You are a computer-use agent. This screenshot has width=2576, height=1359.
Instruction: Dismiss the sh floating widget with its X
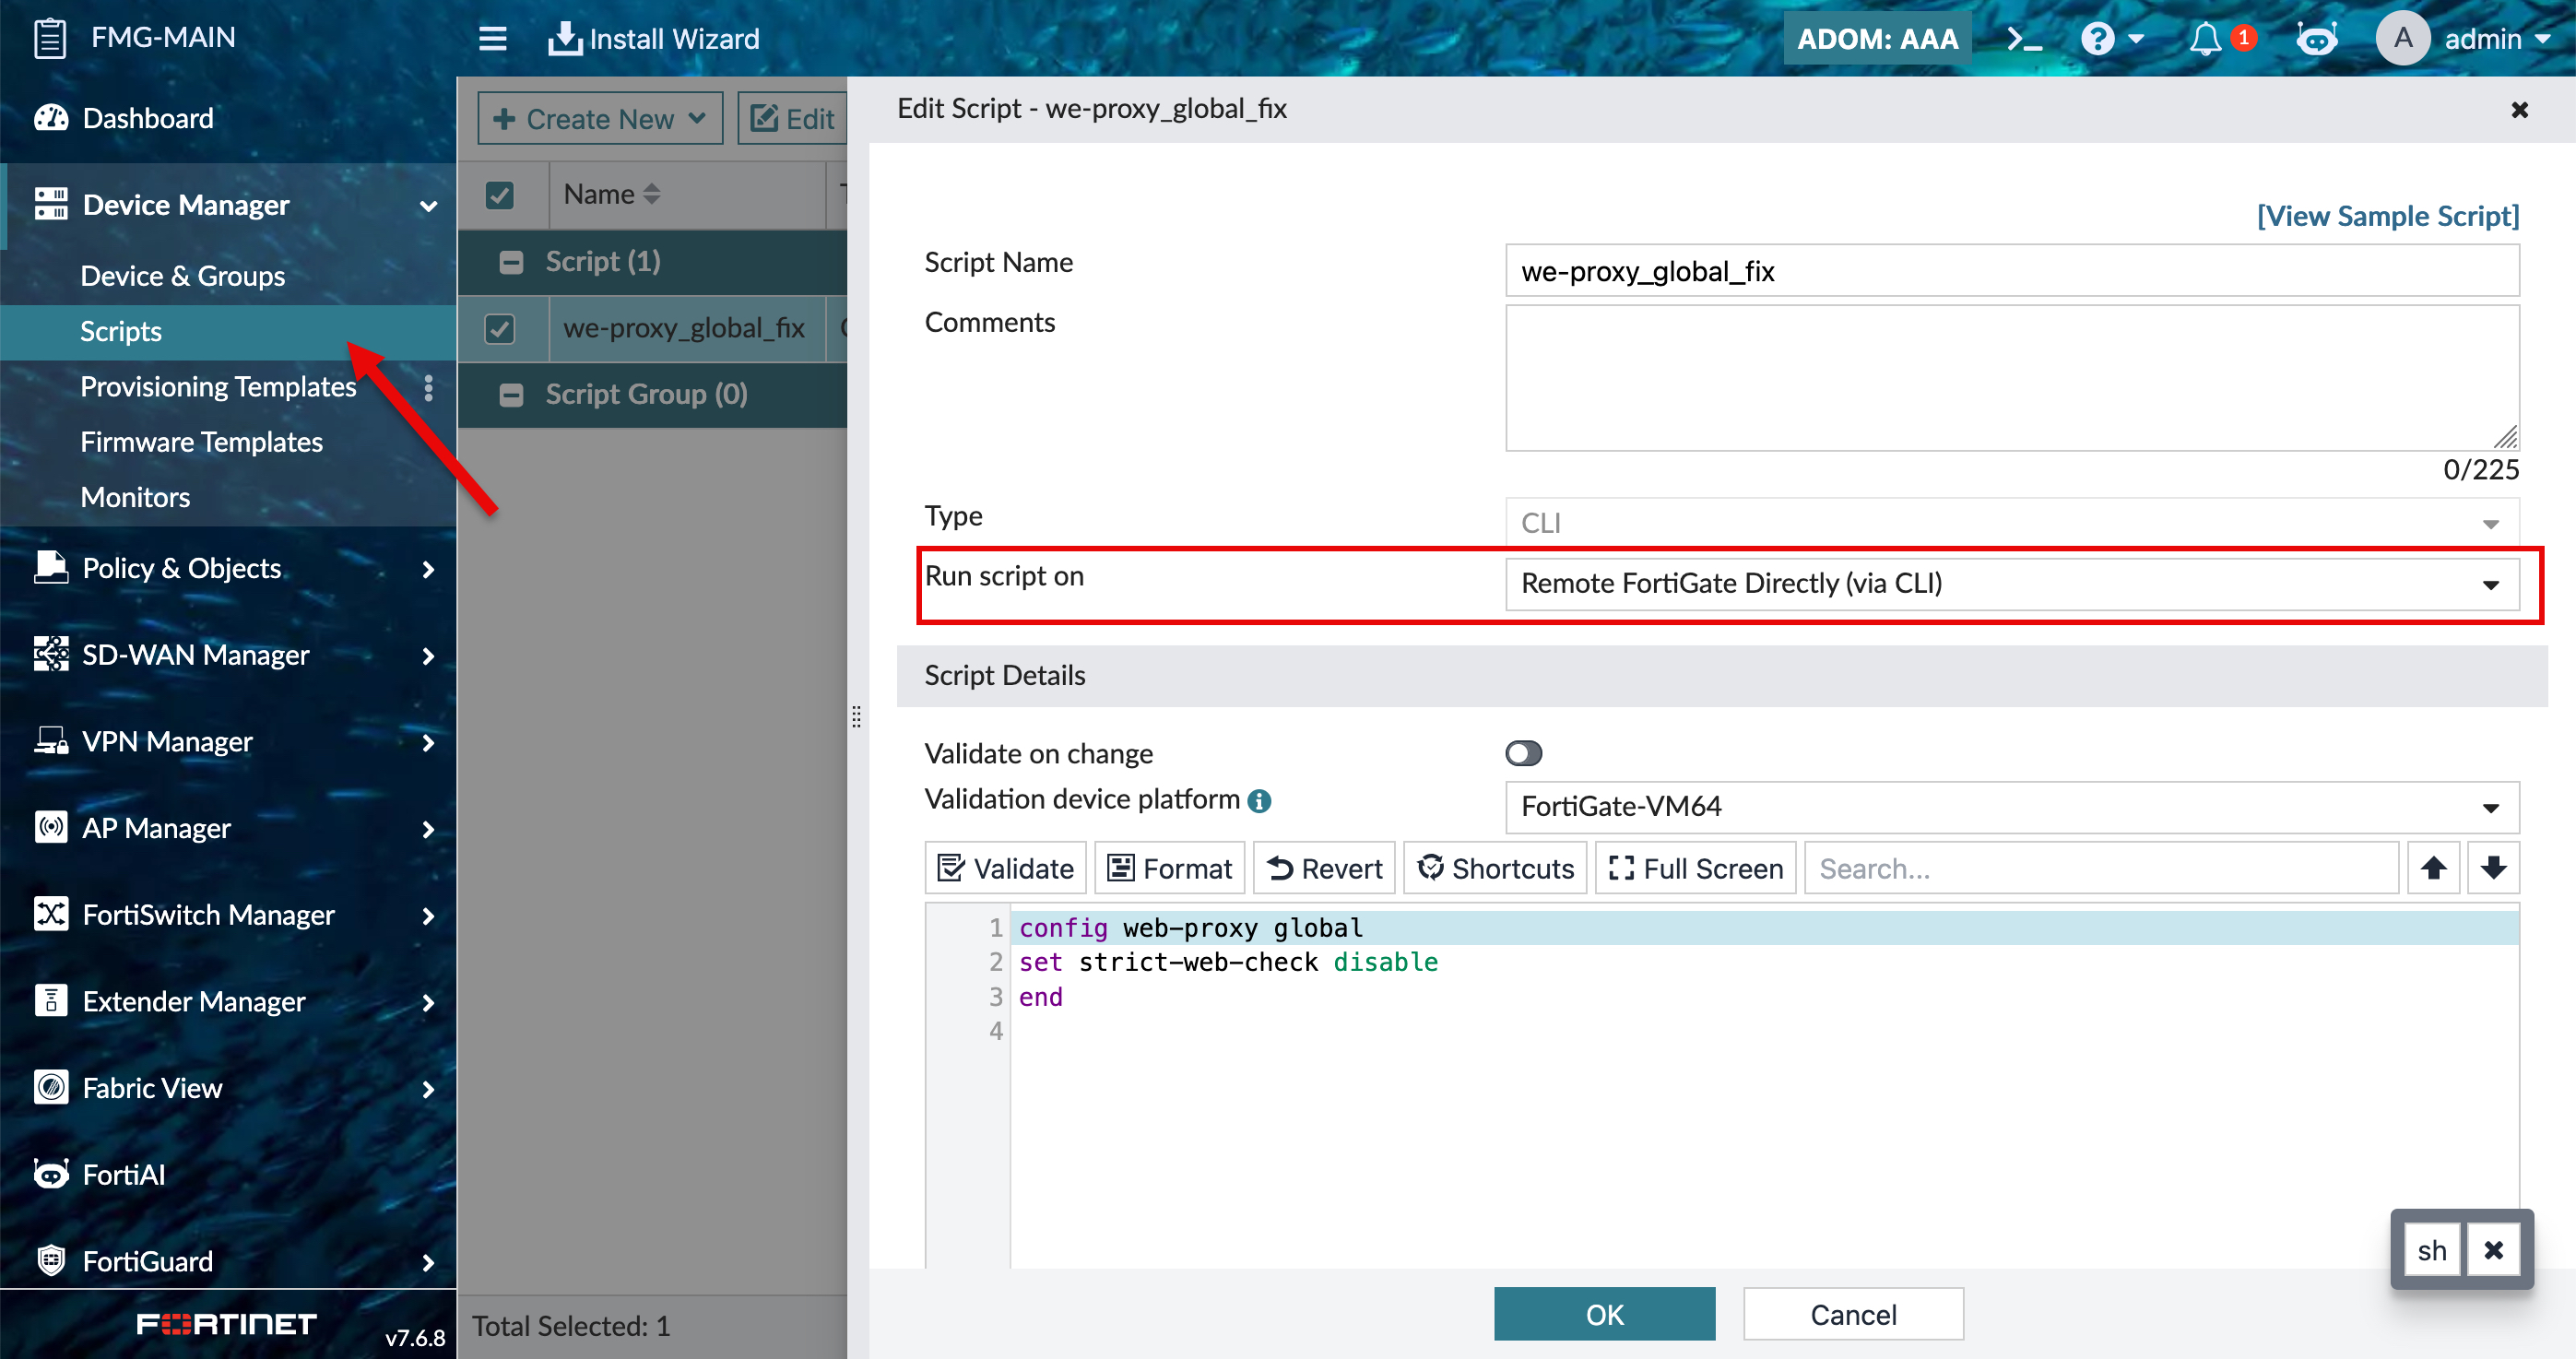tap(2494, 1249)
